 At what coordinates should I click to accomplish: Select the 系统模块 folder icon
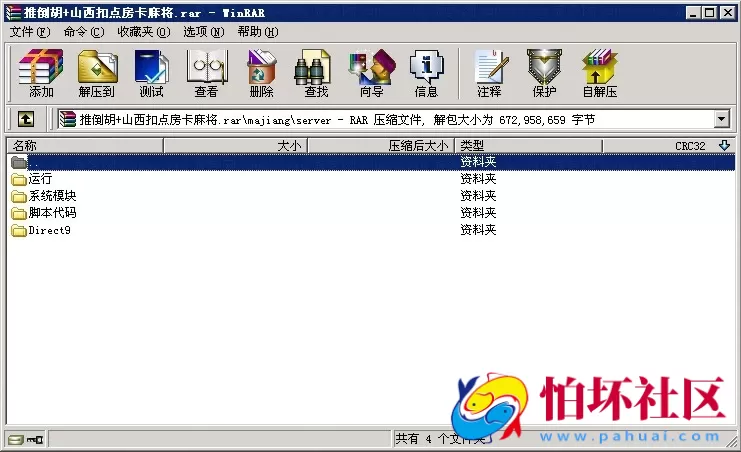(x=19, y=196)
